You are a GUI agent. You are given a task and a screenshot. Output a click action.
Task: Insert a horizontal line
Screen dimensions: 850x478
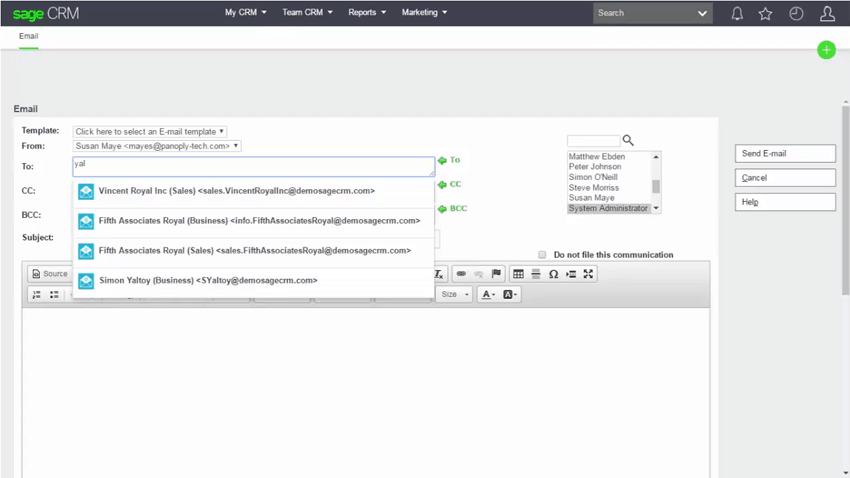point(536,274)
